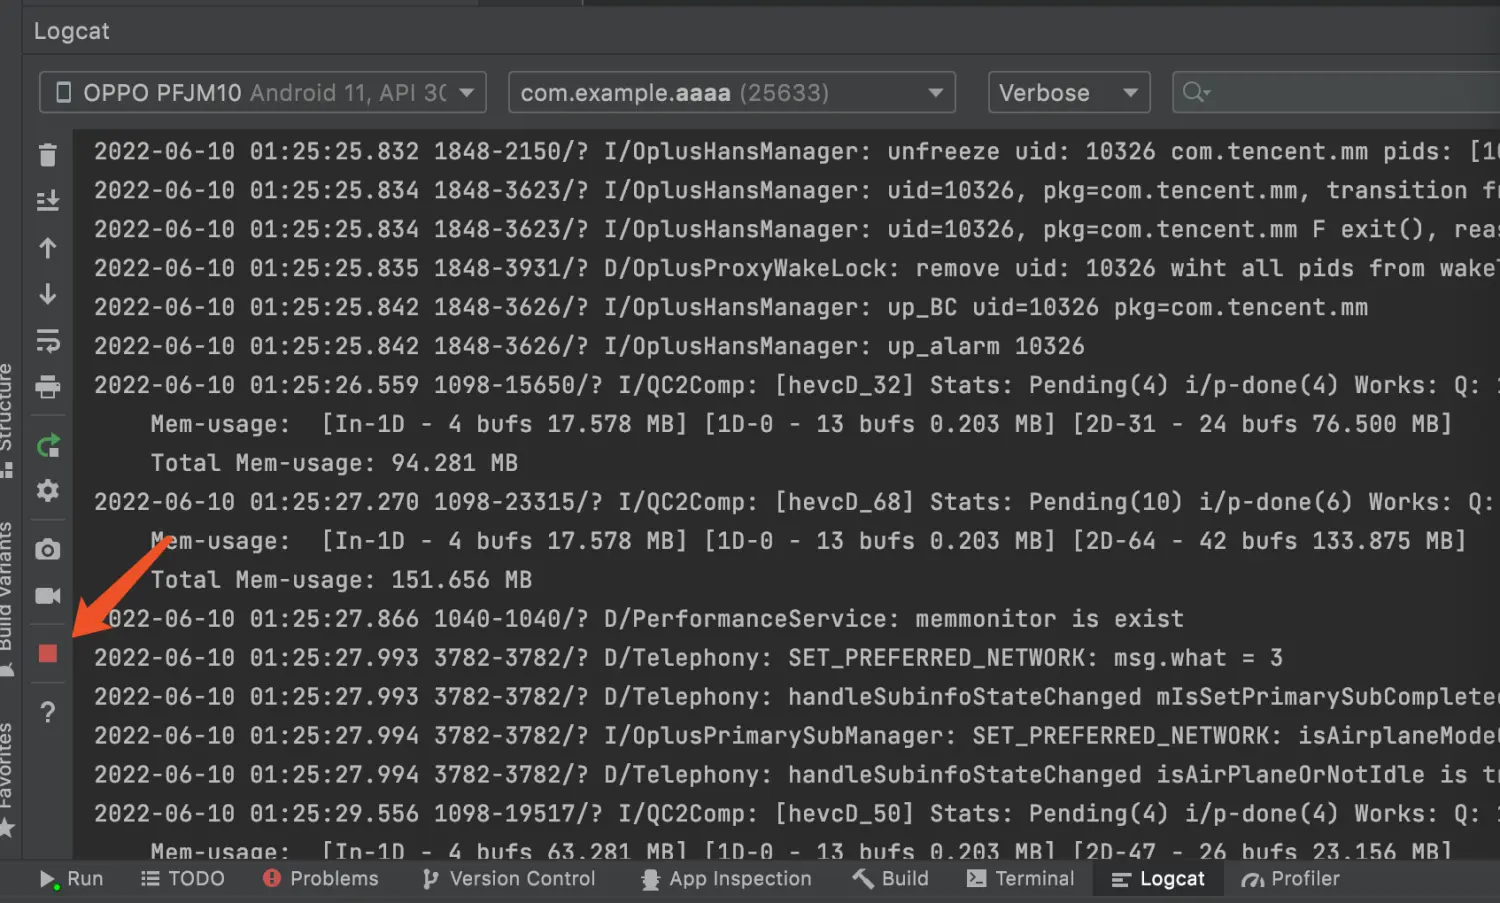Click Scroll to the end icon
This screenshot has width=1500, height=903.
click(x=47, y=201)
